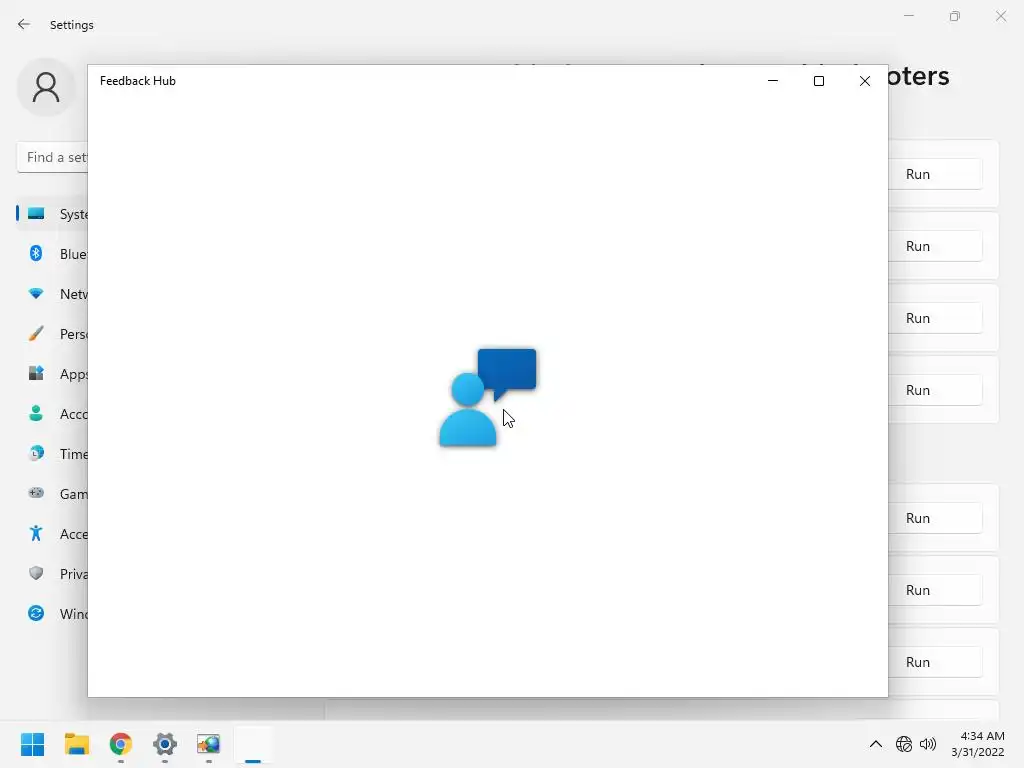Select the Network Wi-Fi icon in the sidebar
The height and width of the screenshot is (768, 1024).
pyautogui.click(x=36, y=294)
